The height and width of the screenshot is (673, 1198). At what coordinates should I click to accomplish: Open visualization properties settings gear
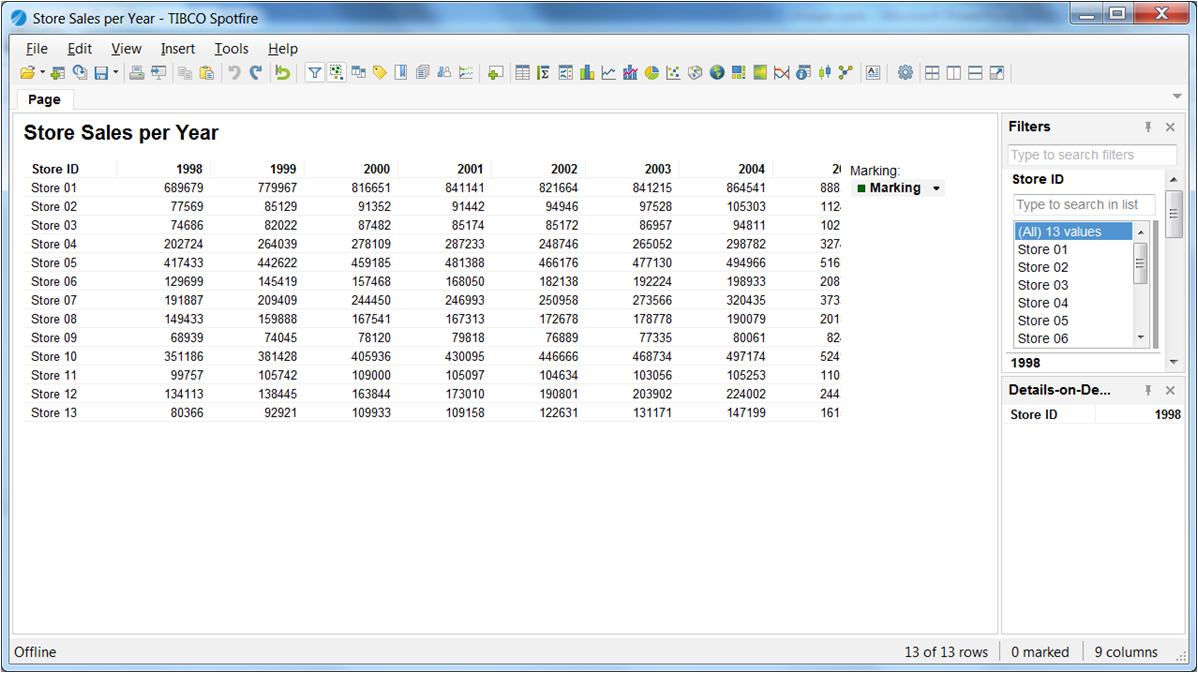click(x=905, y=72)
